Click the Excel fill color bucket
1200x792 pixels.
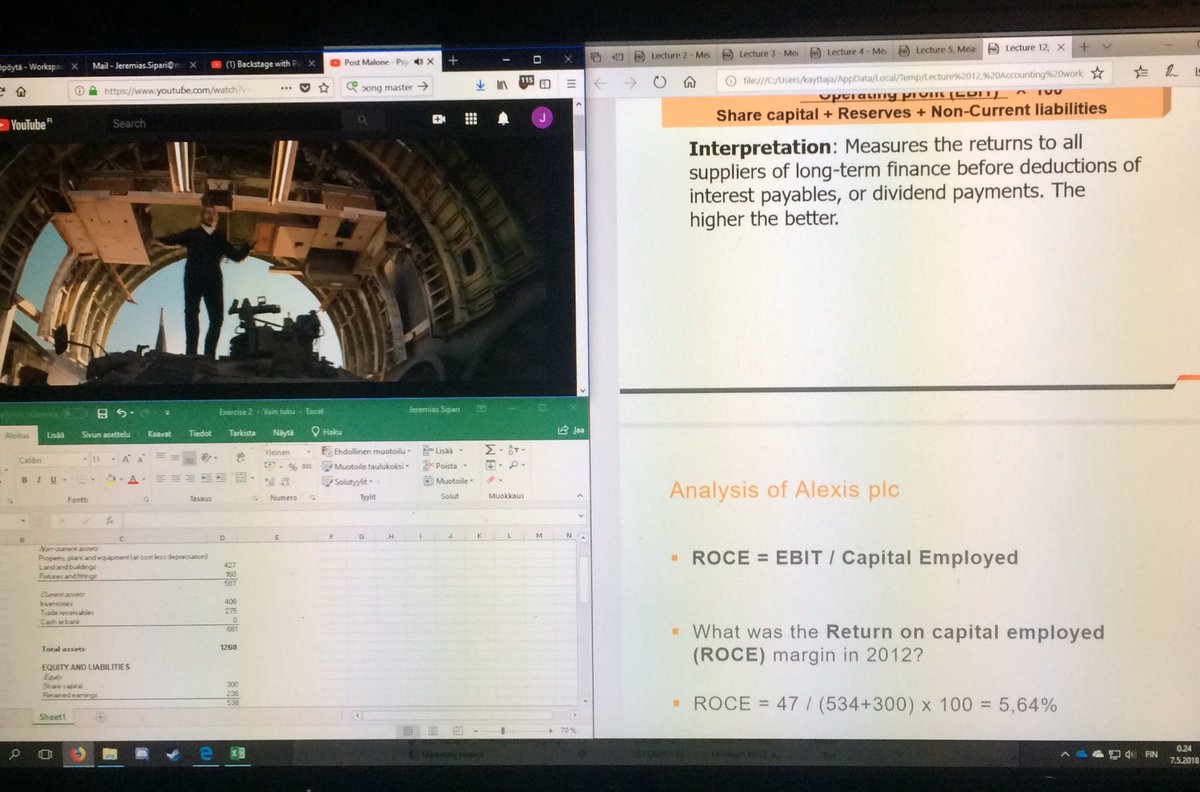[x=111, y=480]
